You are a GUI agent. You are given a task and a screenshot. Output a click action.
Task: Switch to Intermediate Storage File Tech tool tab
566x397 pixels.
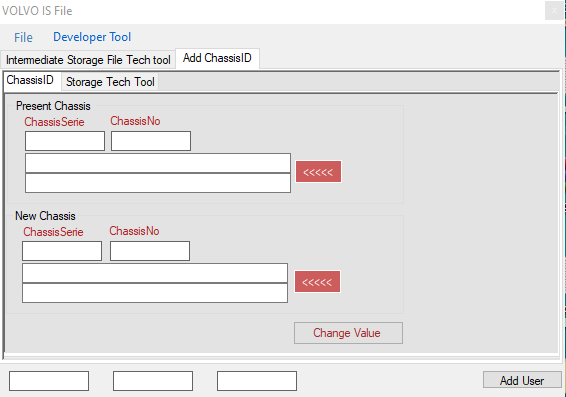[x=88, y=60]
